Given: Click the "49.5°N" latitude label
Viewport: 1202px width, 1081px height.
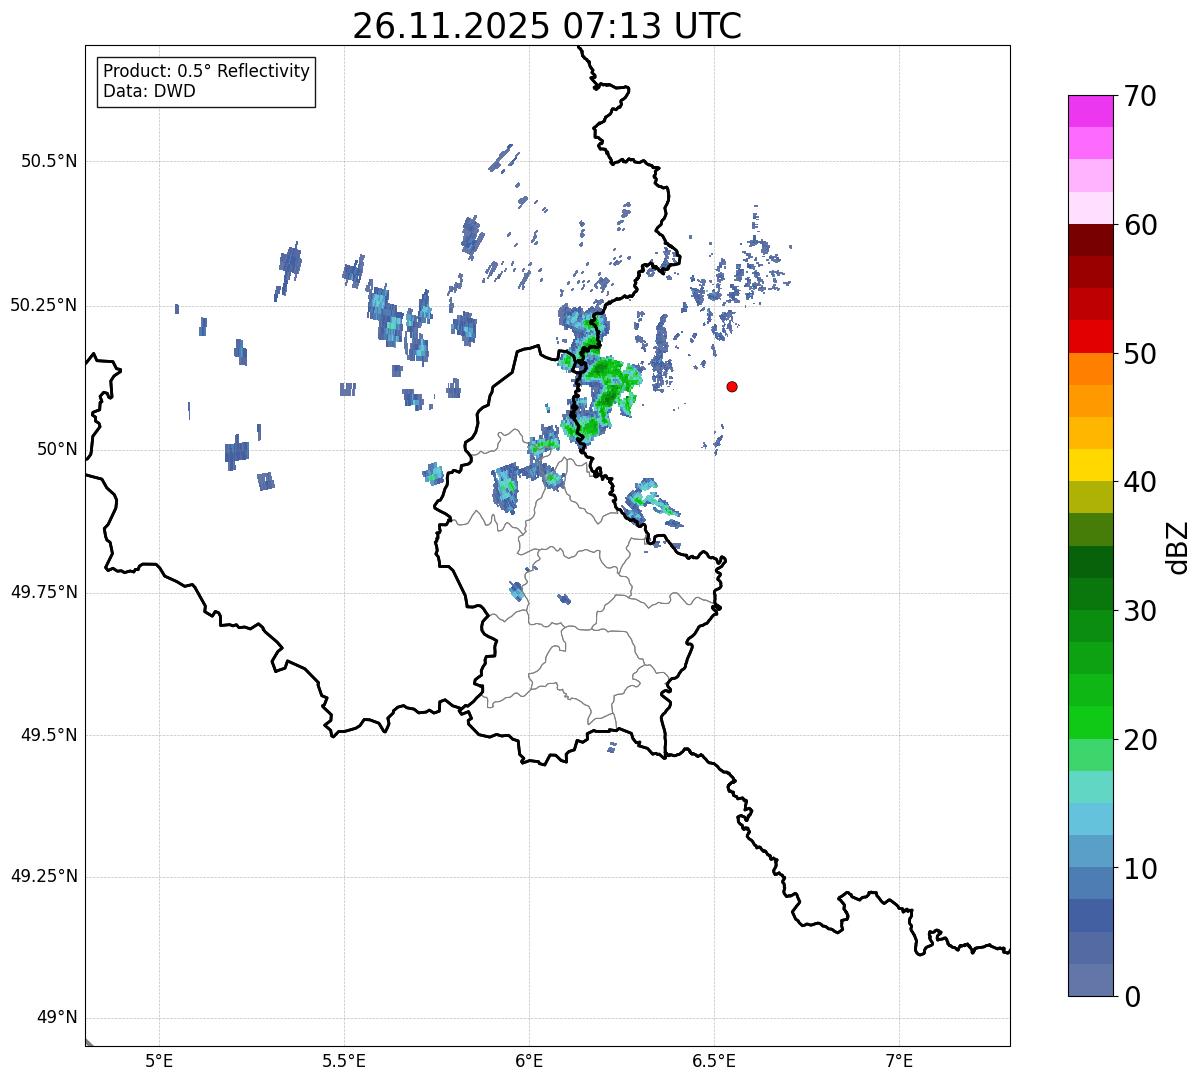Looking at the screenshot, I should [x=48, y=735].
